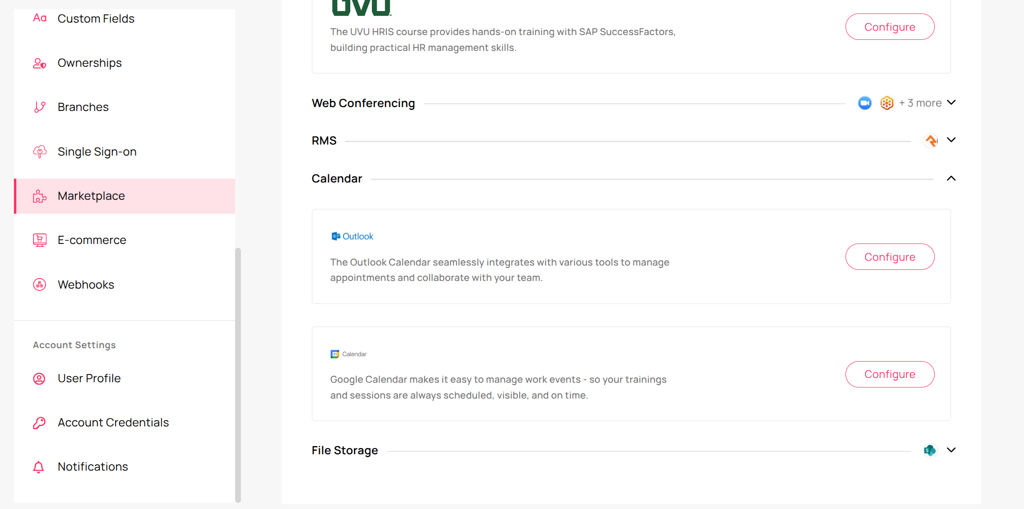Click the SharePoint icon in File Storage
Image resolution: width=1024 pixels, height=509 pixels.
click(x=930, y=450)
